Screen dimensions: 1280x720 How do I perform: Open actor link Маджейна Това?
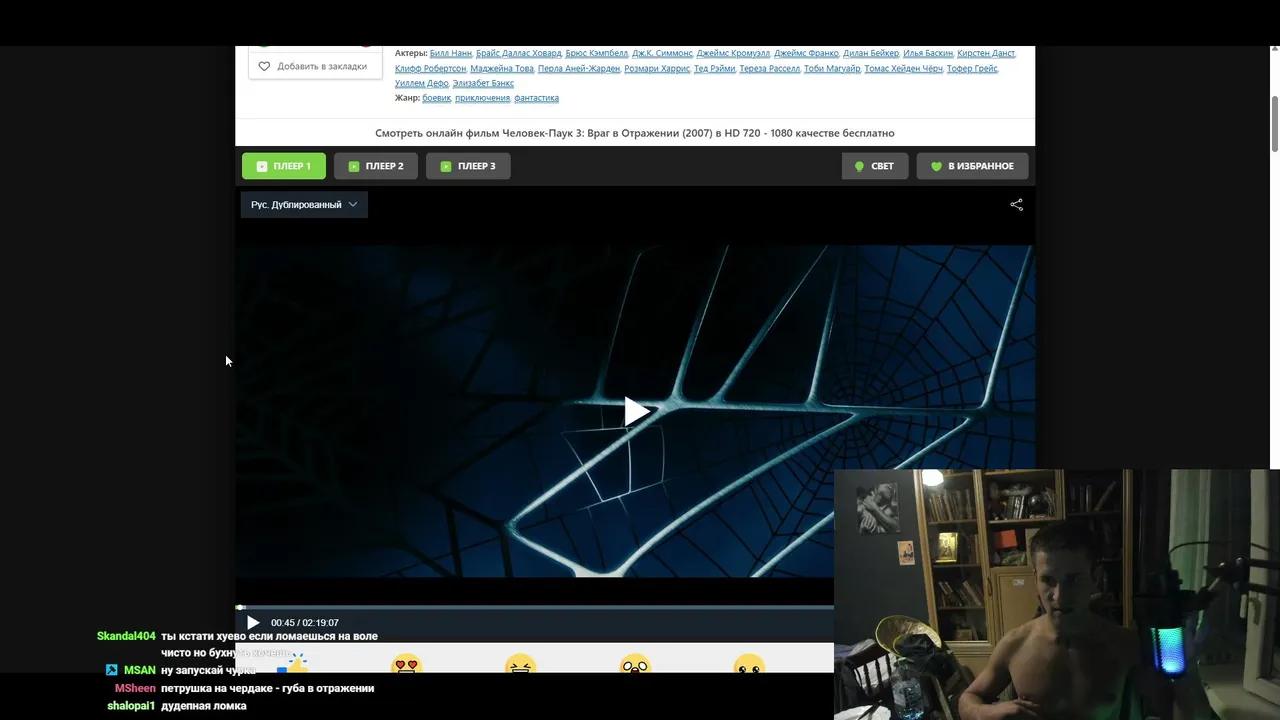click(502, 68)
